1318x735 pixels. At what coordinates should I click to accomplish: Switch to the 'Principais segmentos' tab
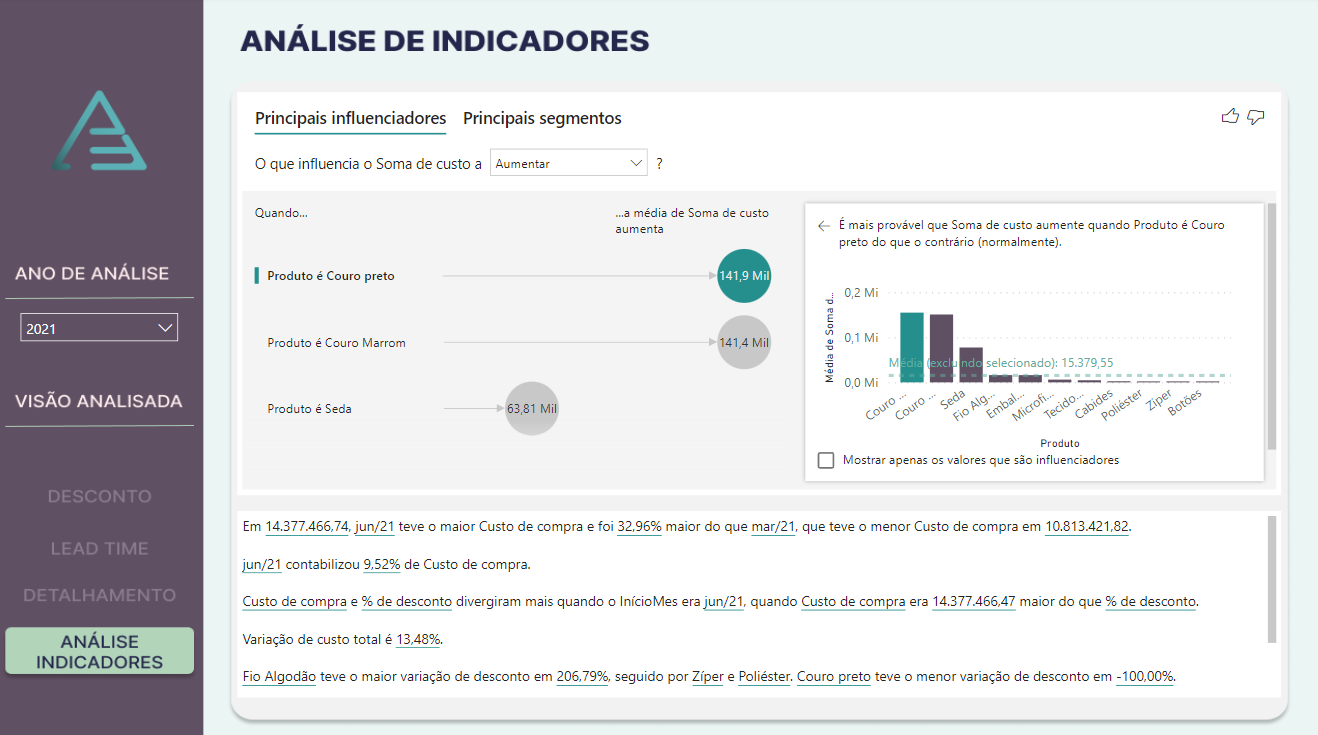(x=542, y=118)
